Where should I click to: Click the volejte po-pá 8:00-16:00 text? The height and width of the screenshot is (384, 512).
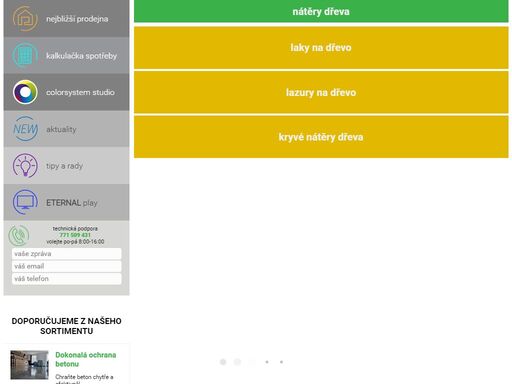75,242
